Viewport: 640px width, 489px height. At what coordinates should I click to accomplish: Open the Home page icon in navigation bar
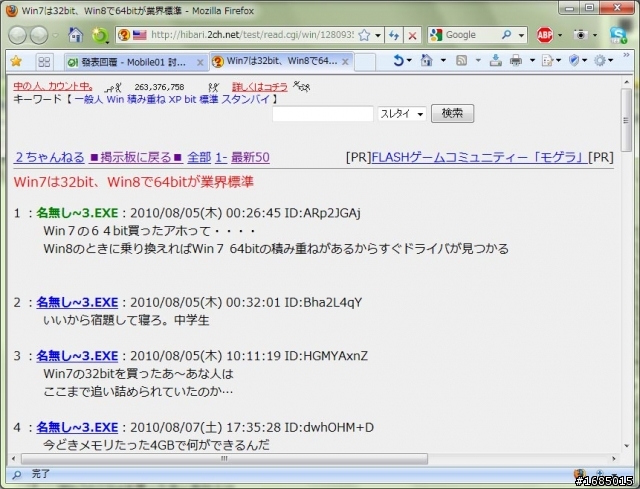point(76,35)
